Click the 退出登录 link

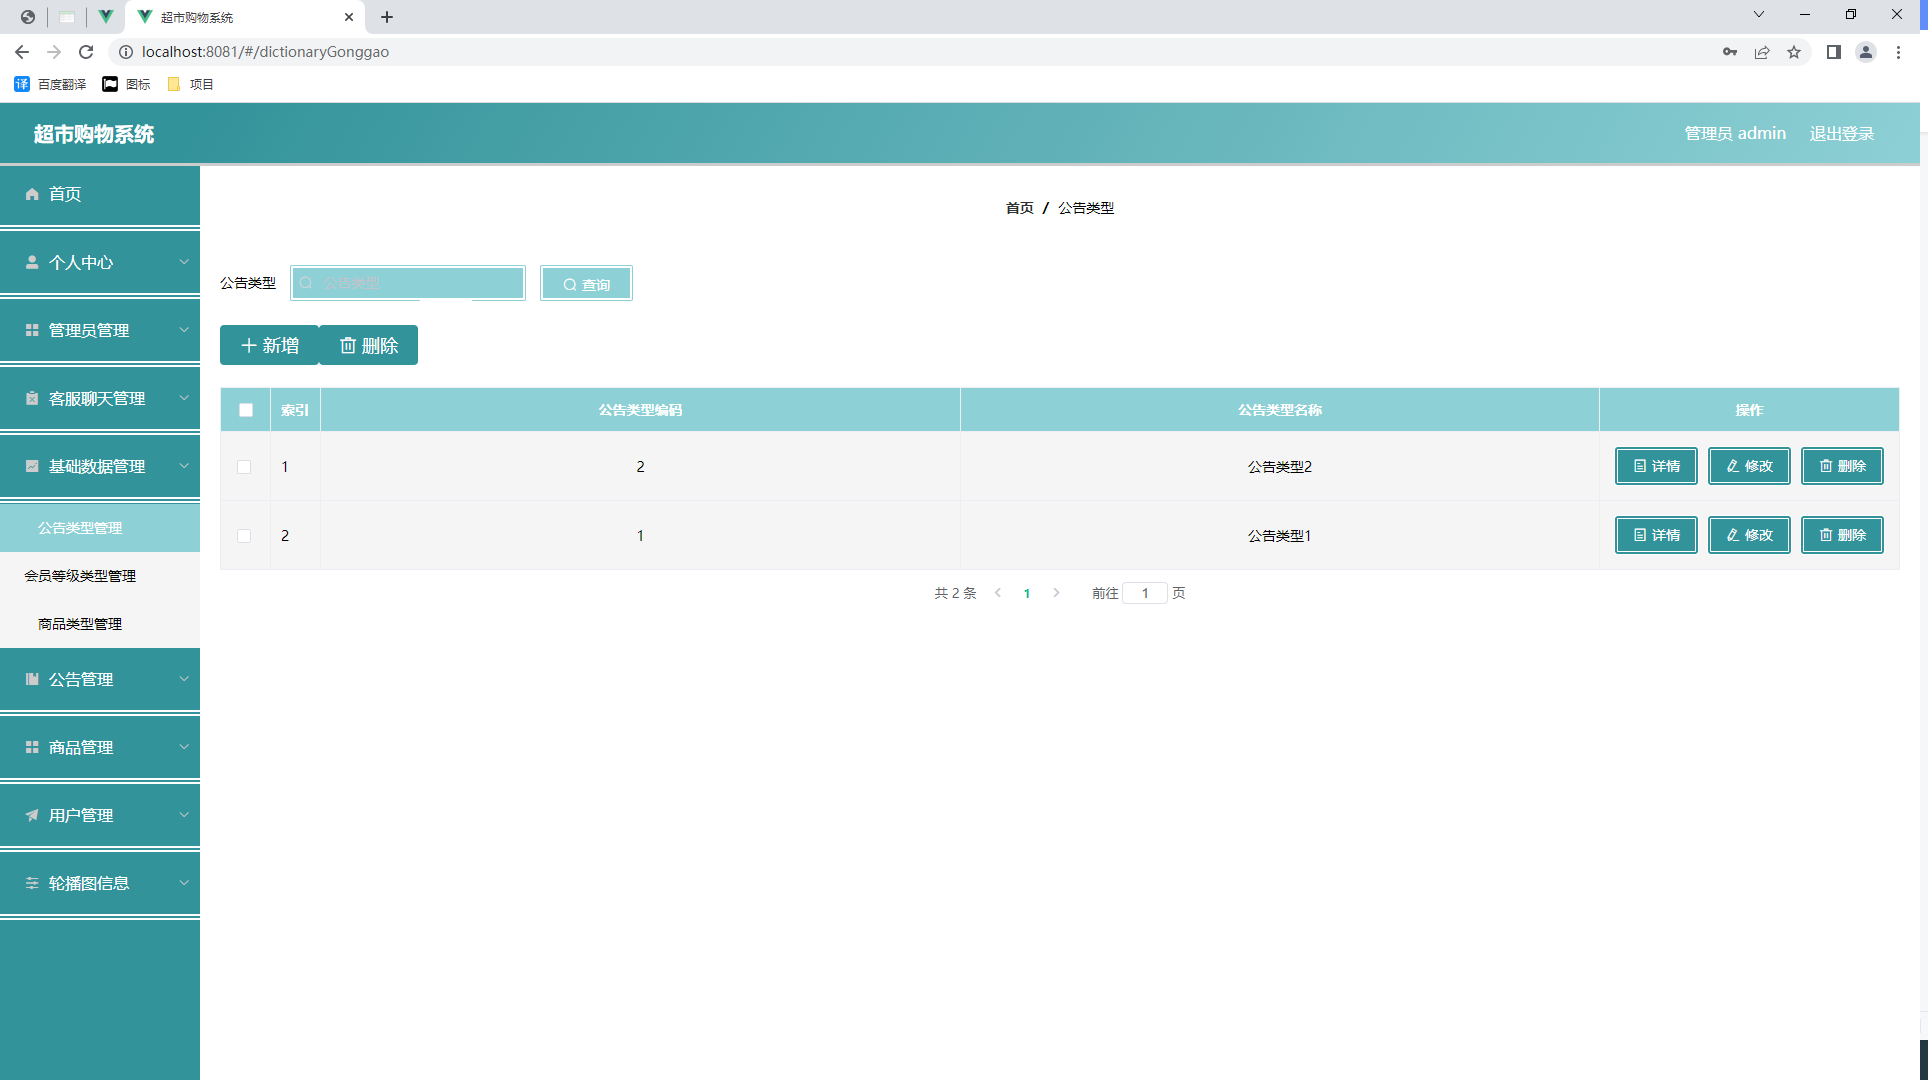tap(1842, 133)
